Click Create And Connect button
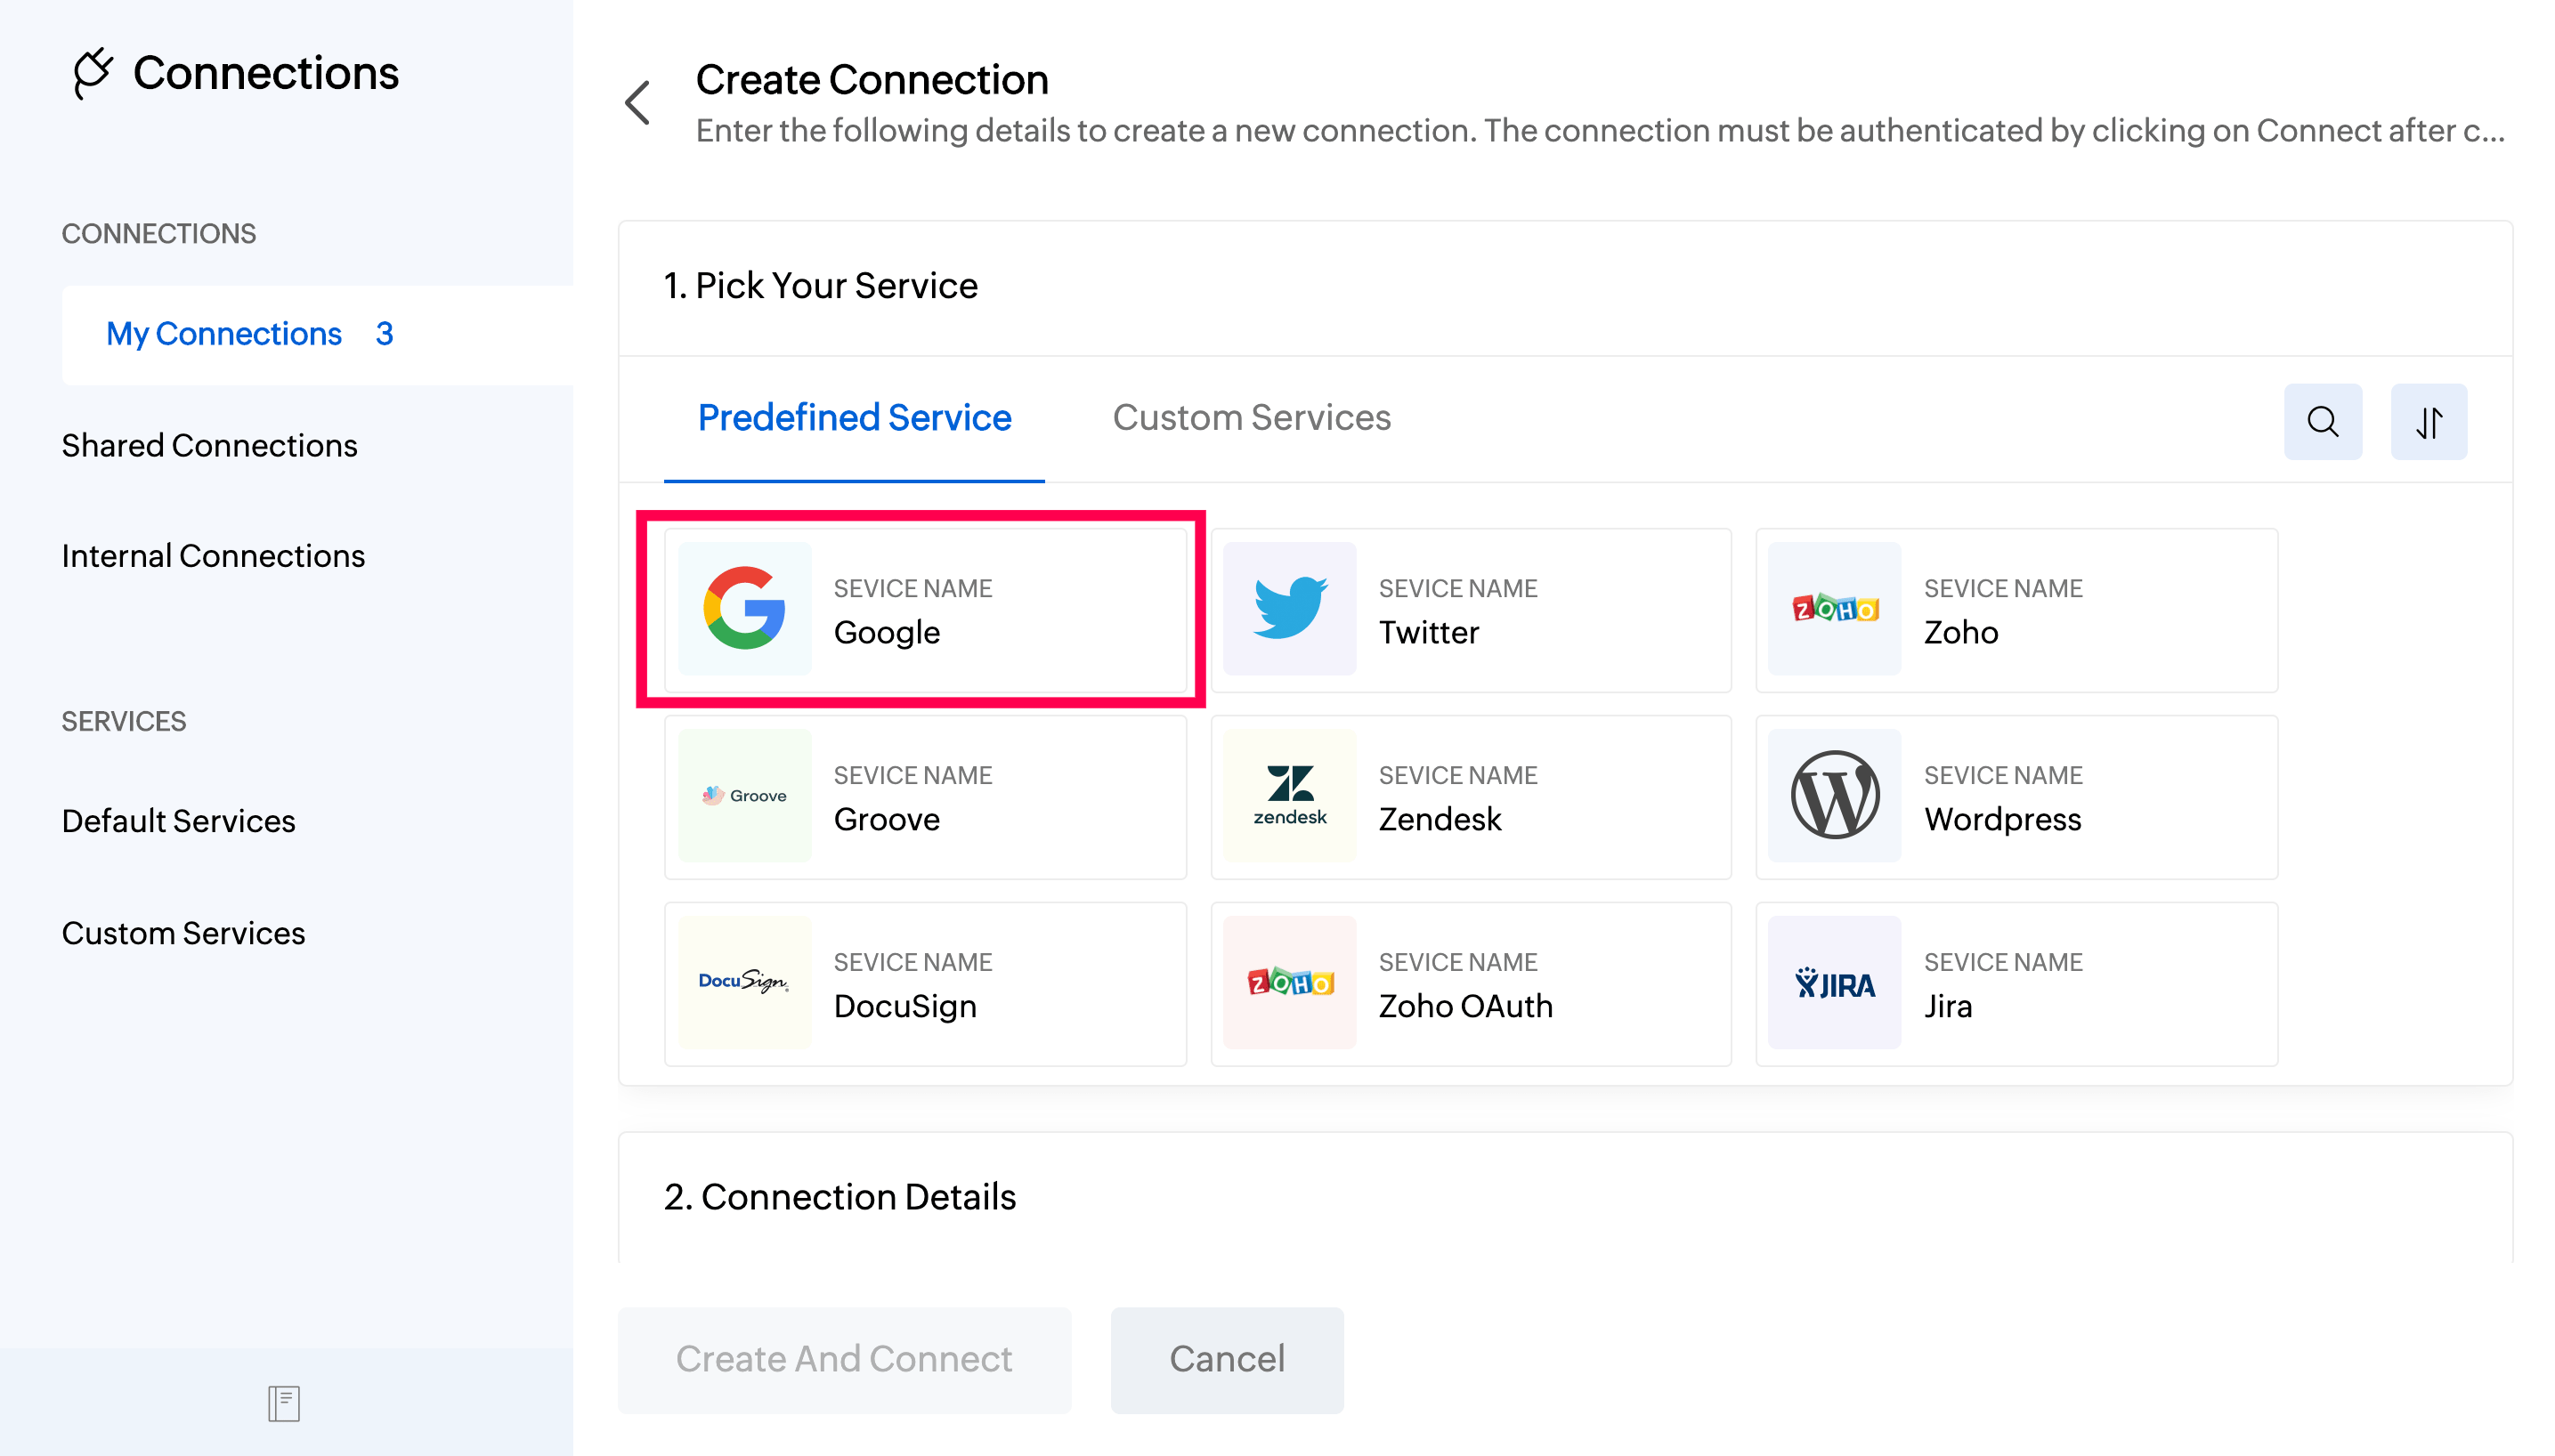The height and width of the screenshot is (1456, 2555). pyautogui.click(x=844, y=1359)
